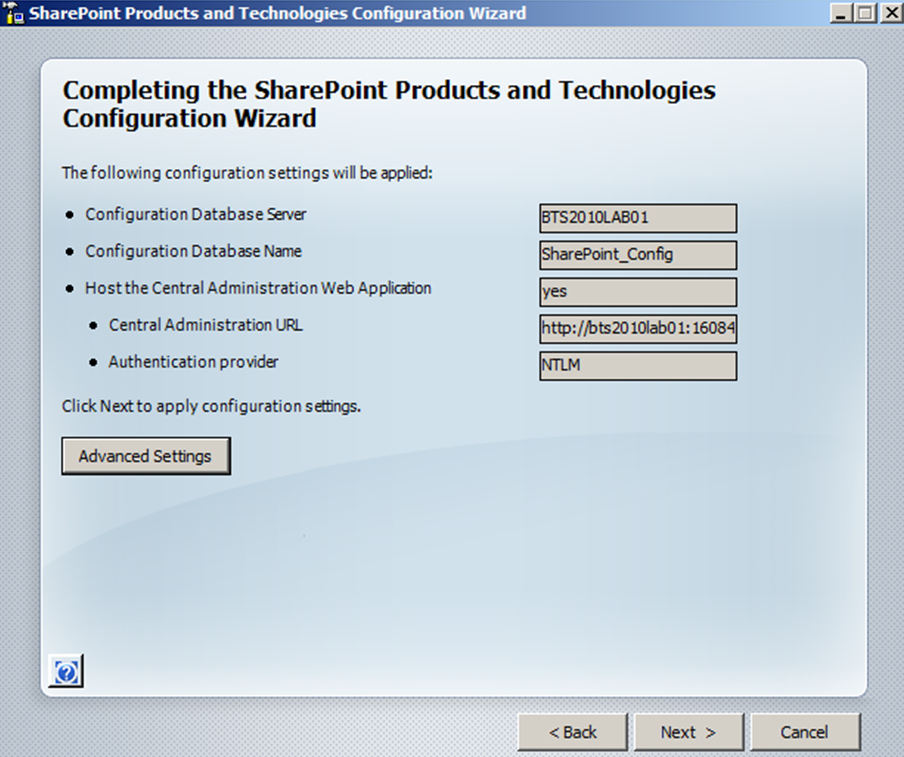Select the SharePoint_Config database name field
Image resolution: width=904 pixels, height=757 pixels.
tap(637, 255)
